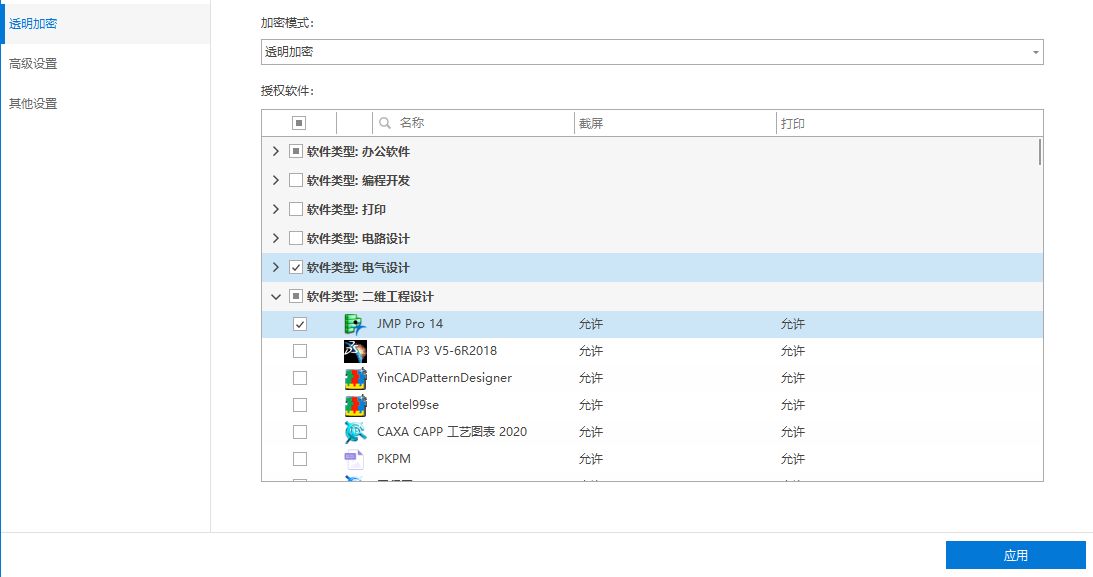Select the JMP Pro 14 name text

[410, 324]
